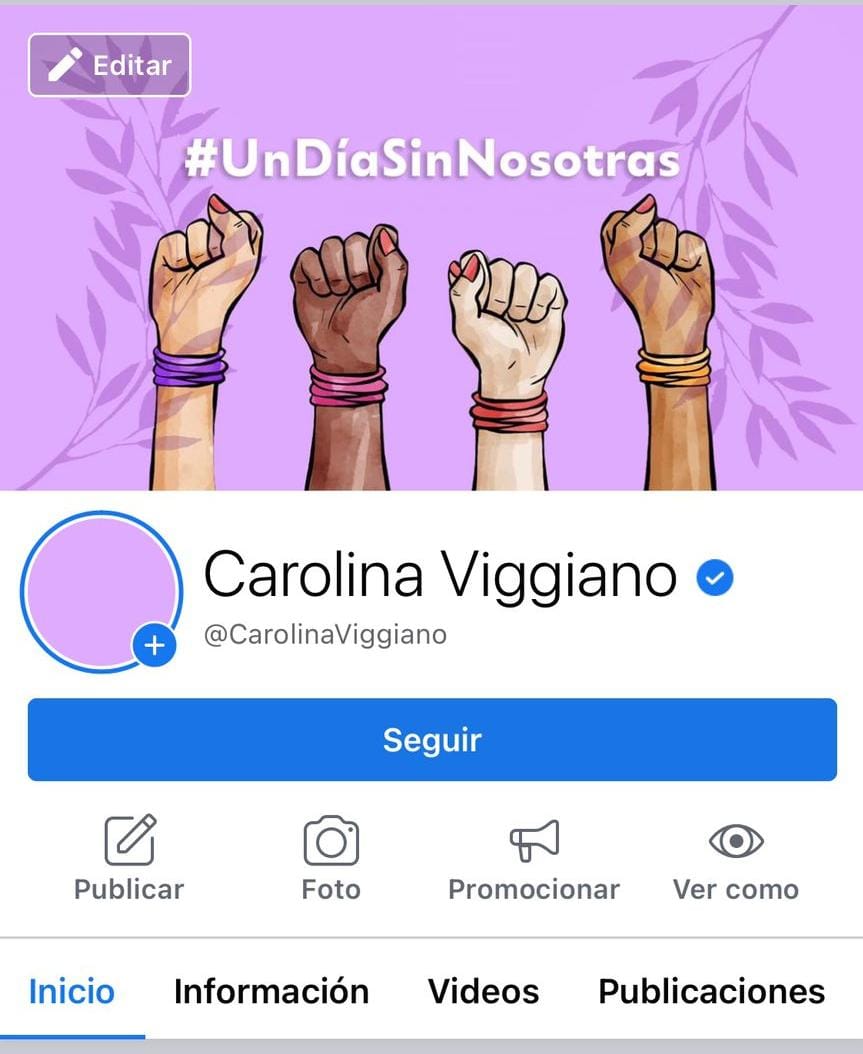Open the Foto camera icon
Viewport: 863px width, 1054px height.
[x=331, y=840]
